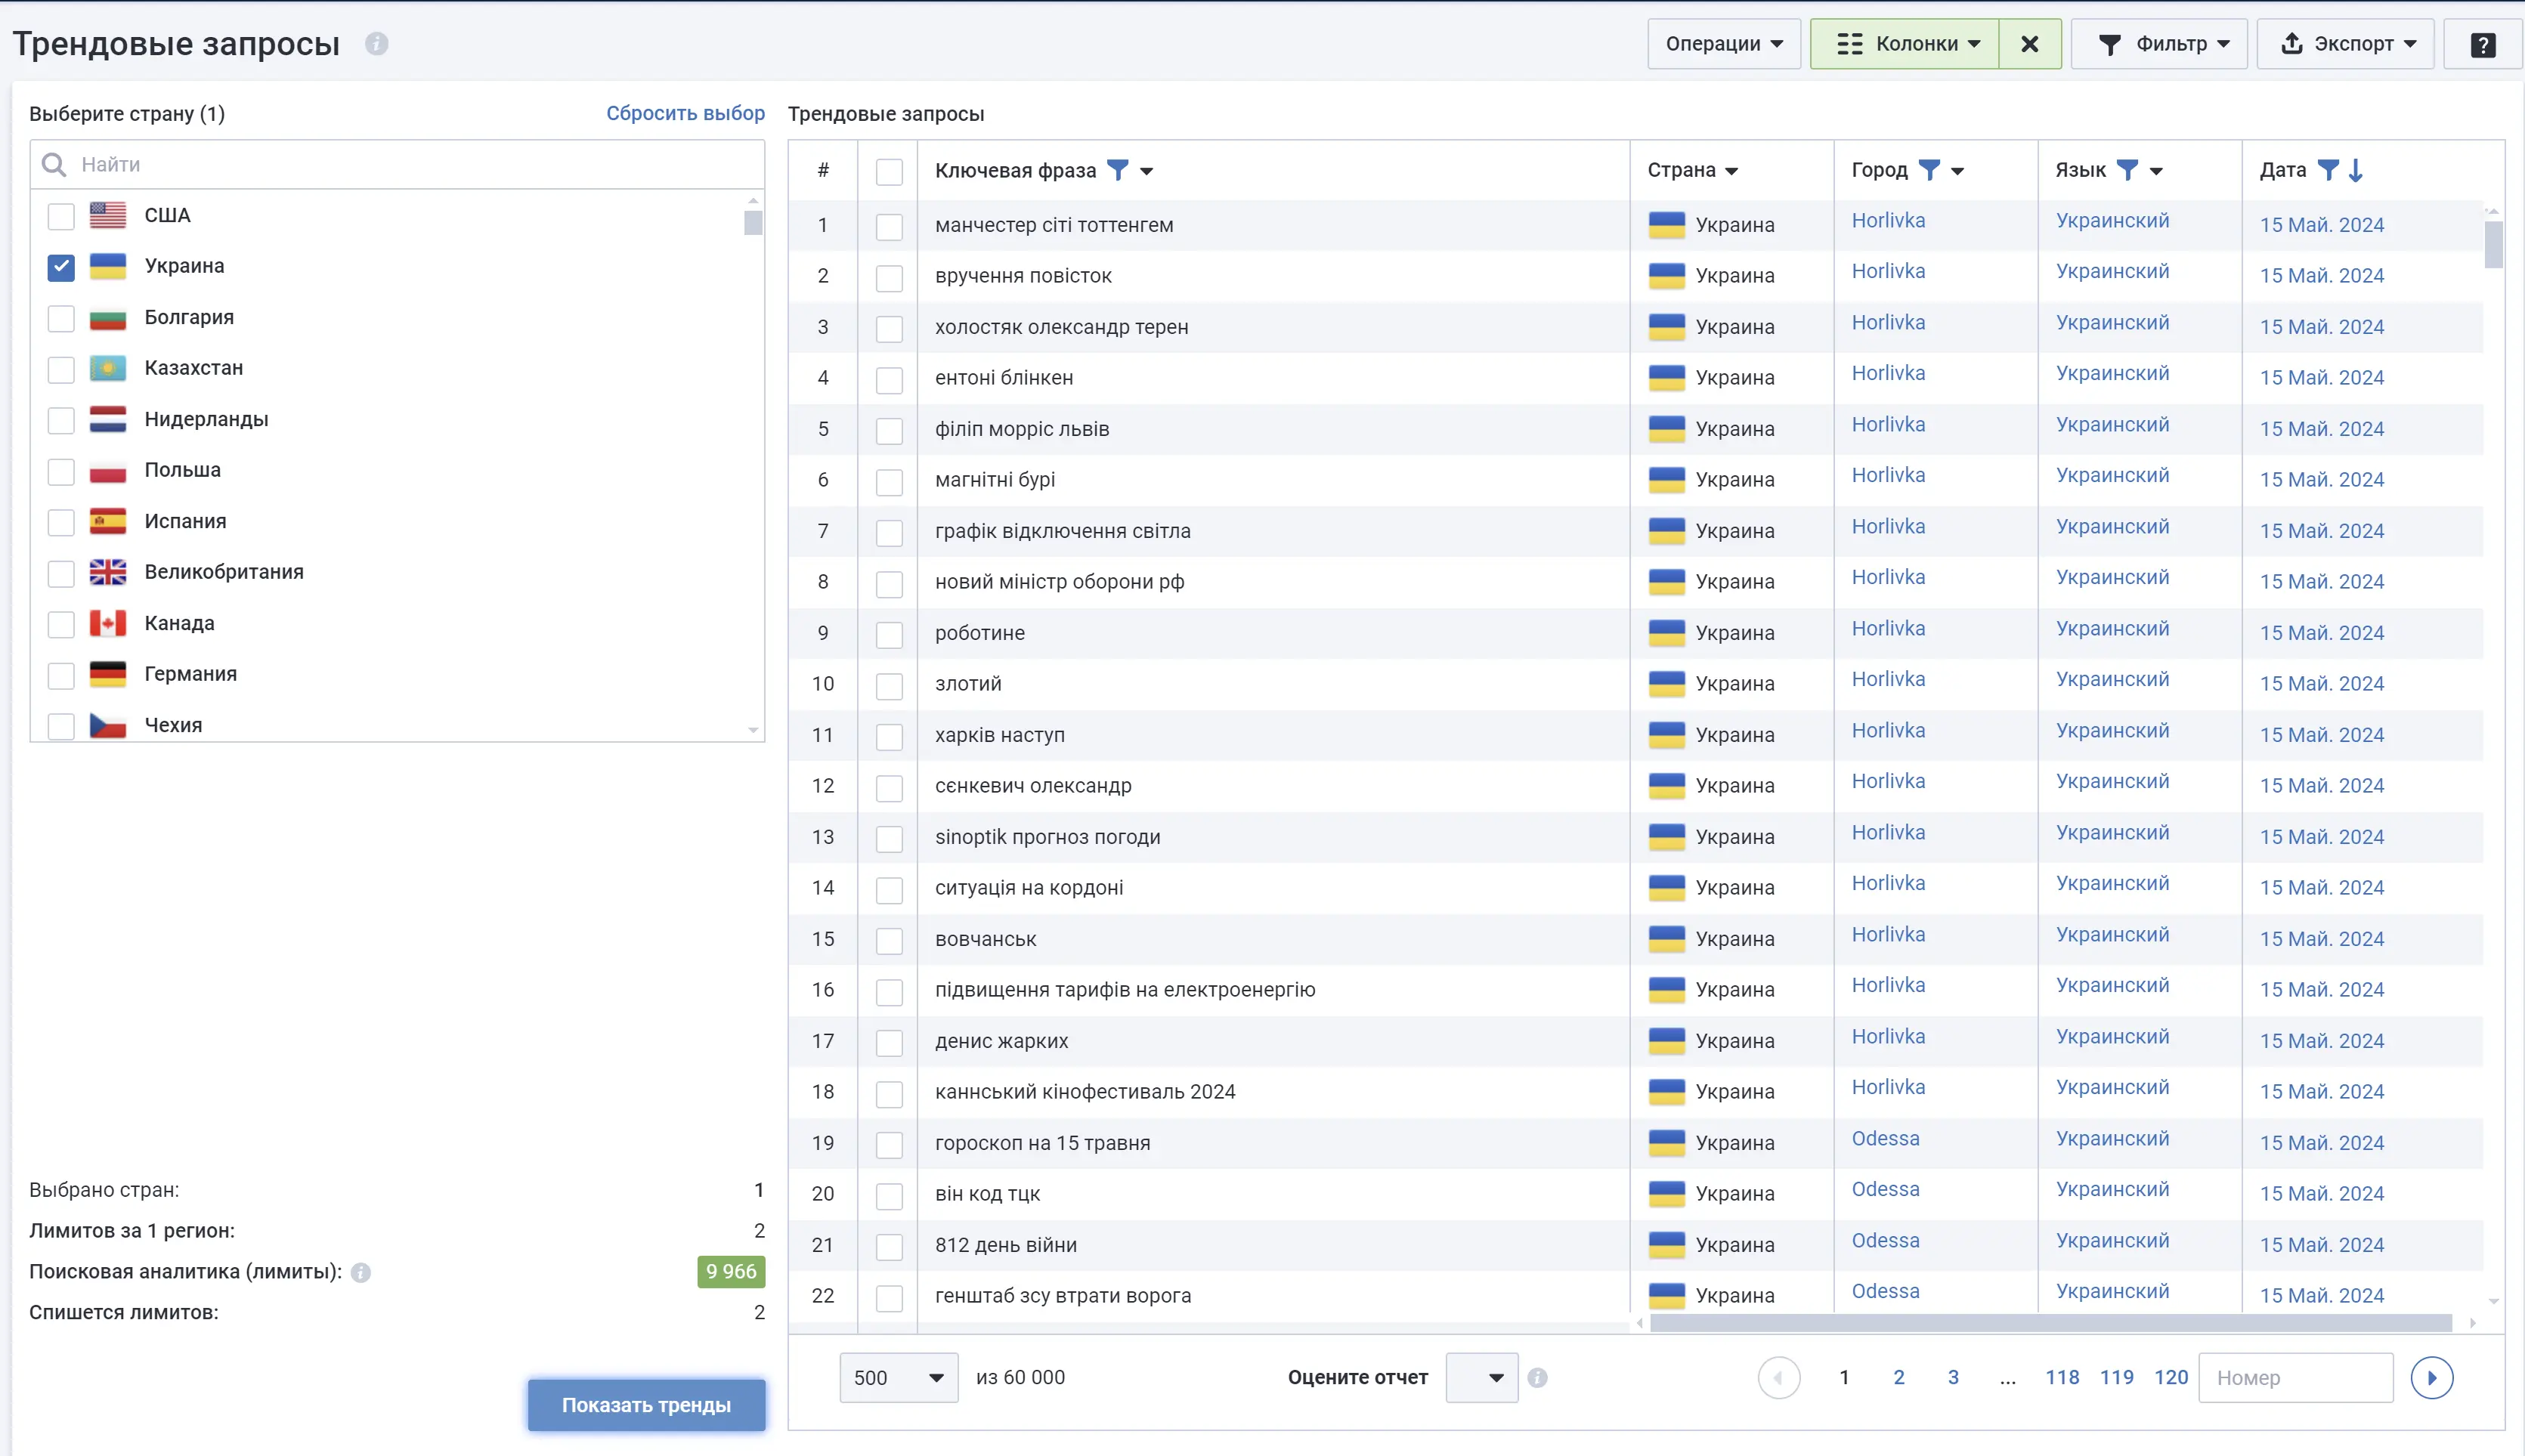Image resolution: width=2525 pixels, height=1456 pixels.
Task: Check the Польша country checkbox
Action: 61,471
